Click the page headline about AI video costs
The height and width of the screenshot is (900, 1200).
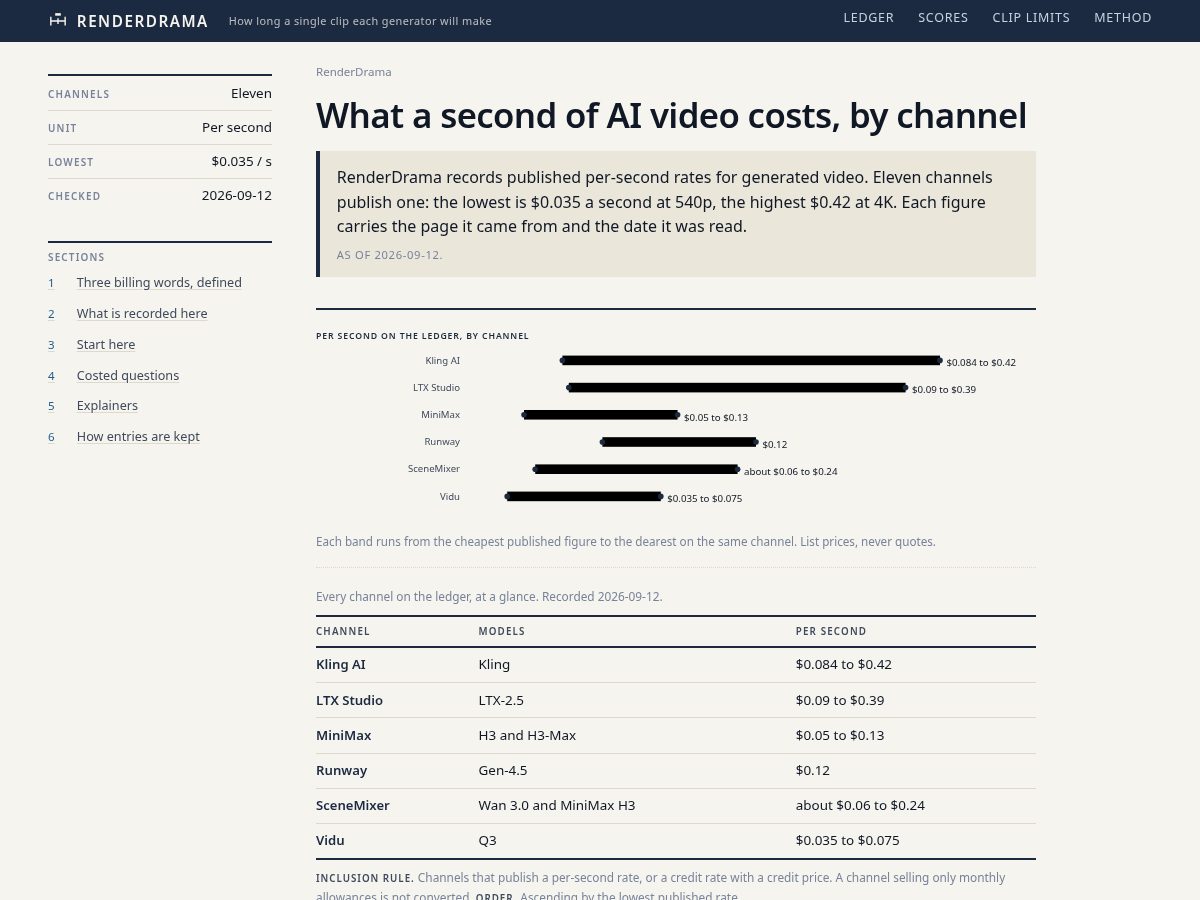coord(671,116)
